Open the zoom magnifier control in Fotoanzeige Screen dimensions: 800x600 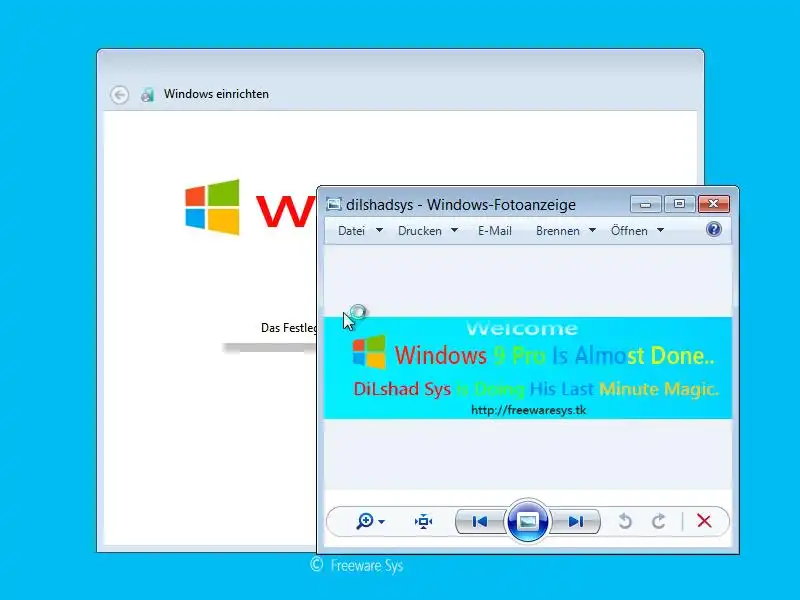pos(365,521)
